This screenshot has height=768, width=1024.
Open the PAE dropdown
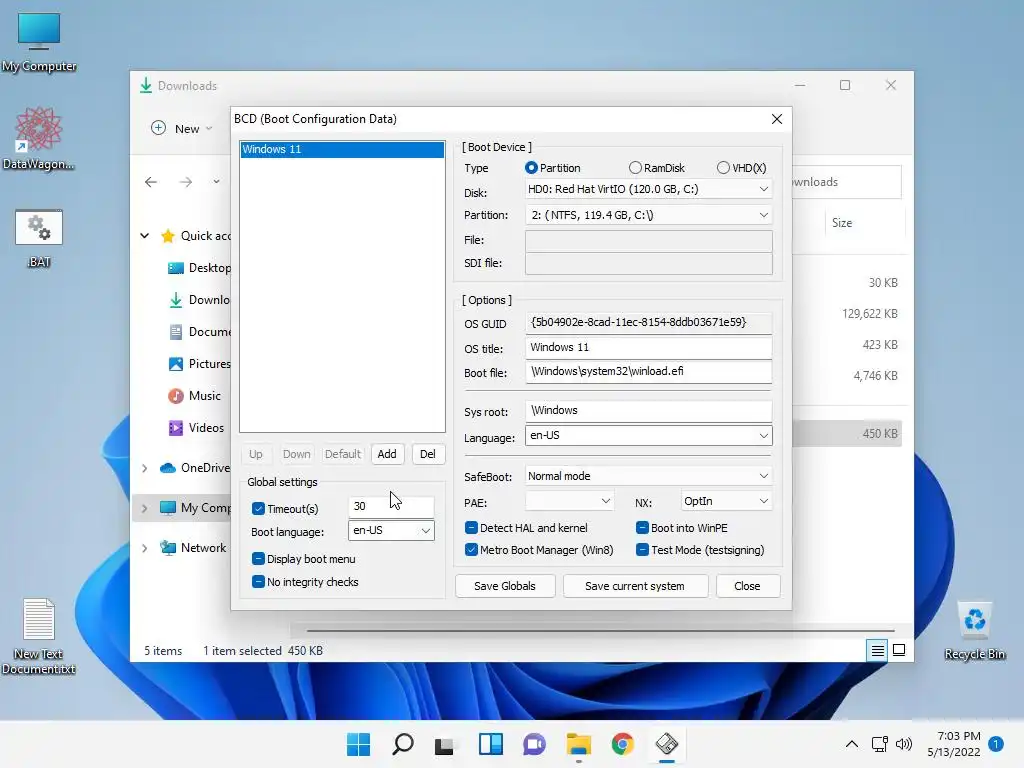[x=569, y=501]
